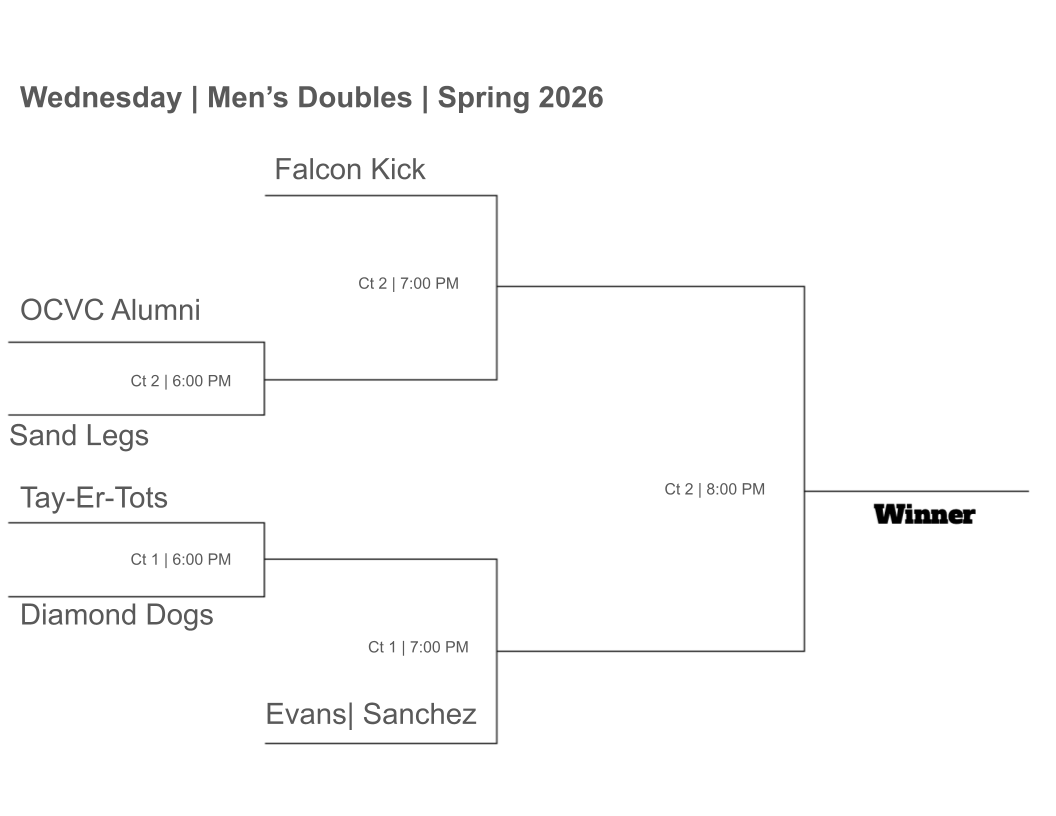Click the champion line above Winner
The height and width of the screenshot is (816, 1056).
[x=917, y=491]
